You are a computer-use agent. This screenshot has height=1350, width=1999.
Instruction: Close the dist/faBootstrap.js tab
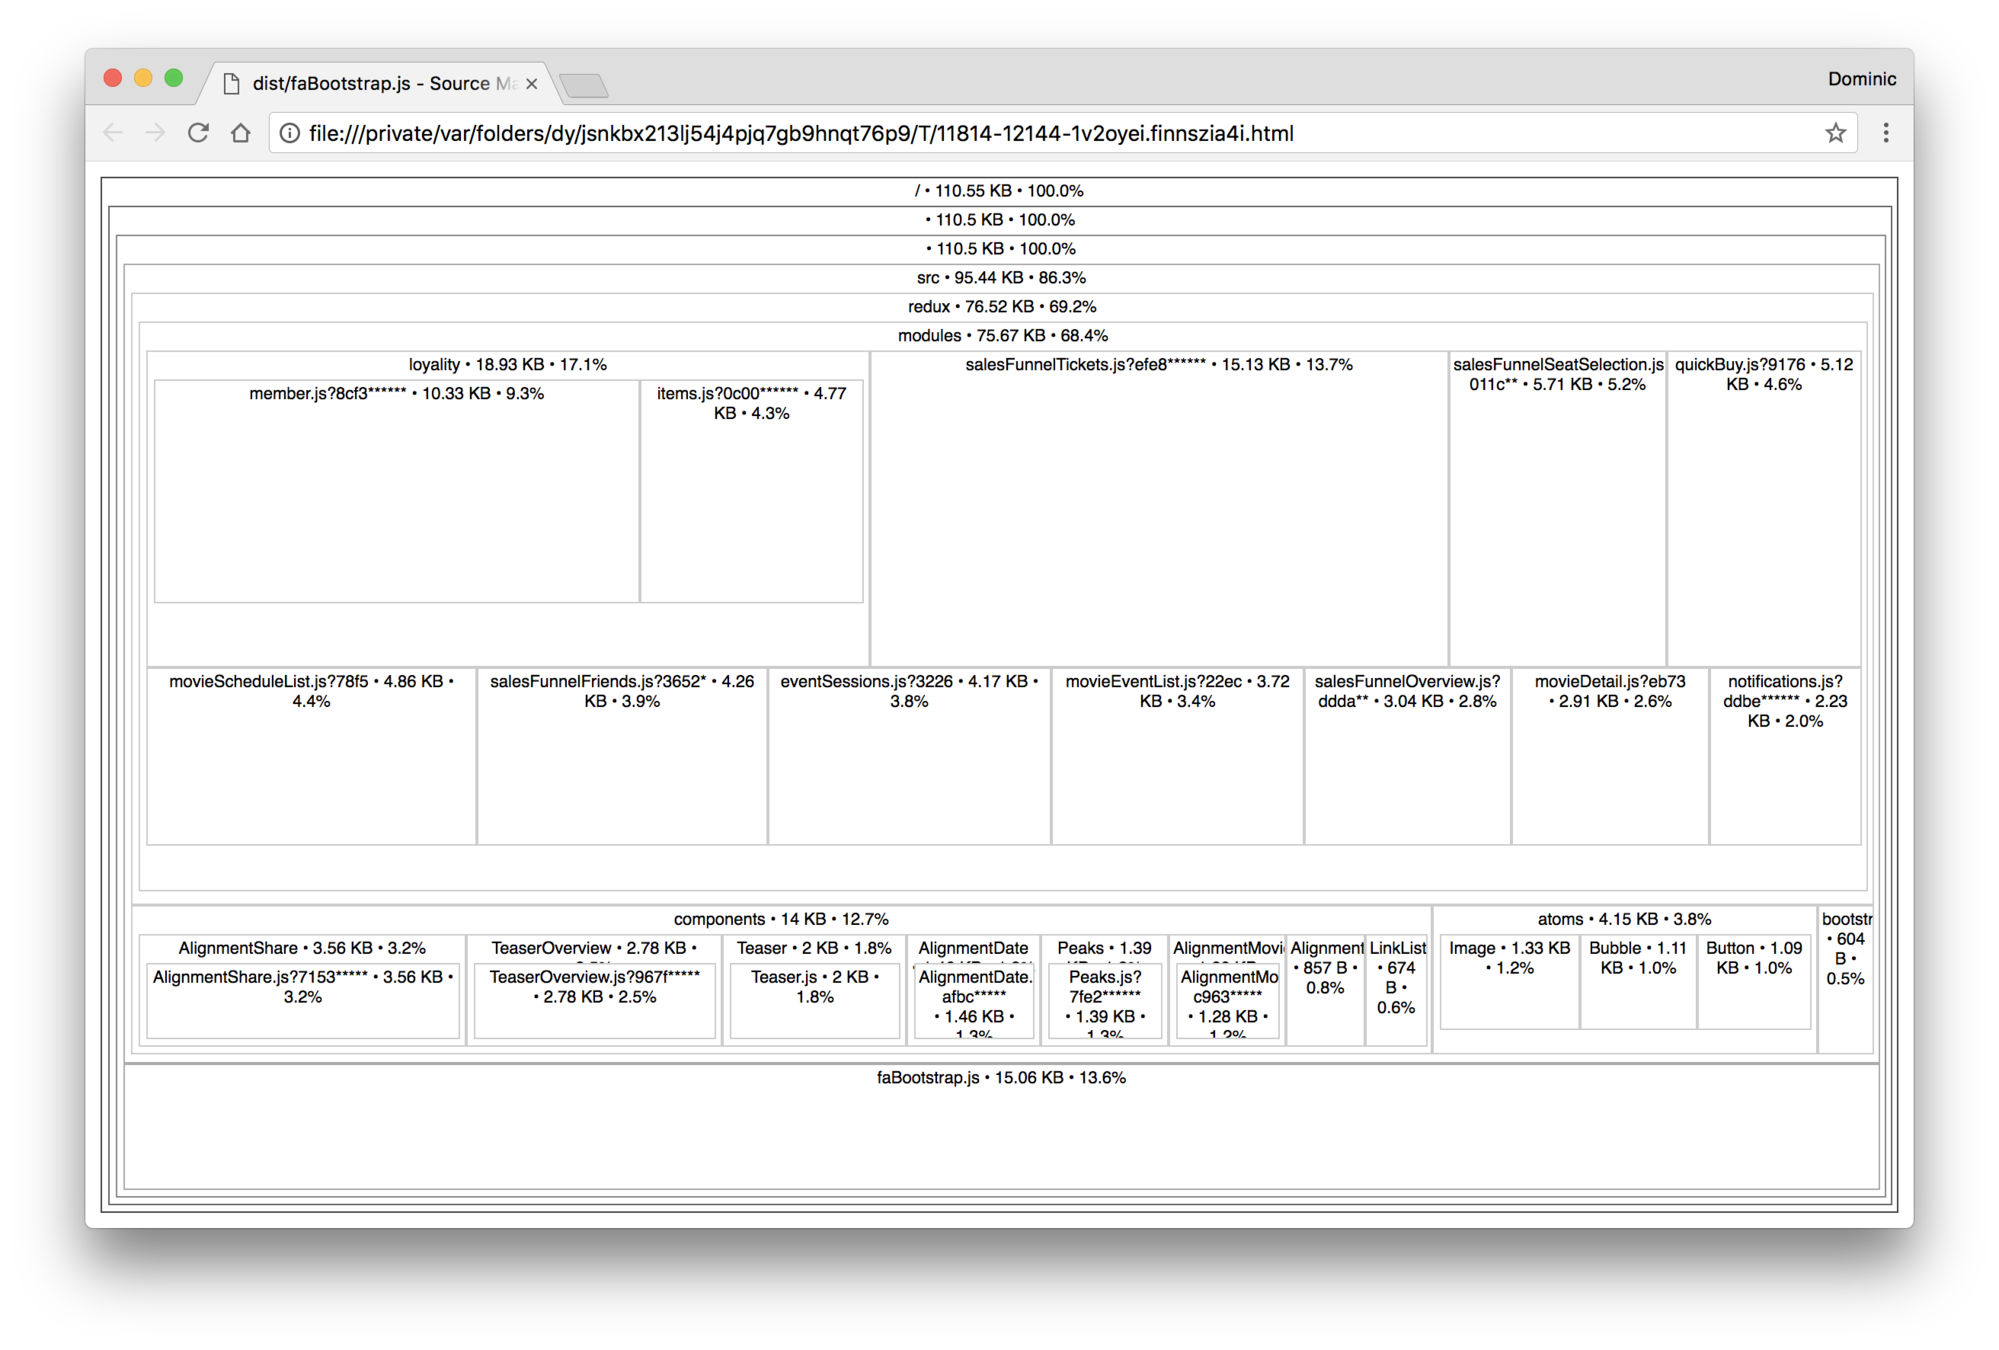532,84
